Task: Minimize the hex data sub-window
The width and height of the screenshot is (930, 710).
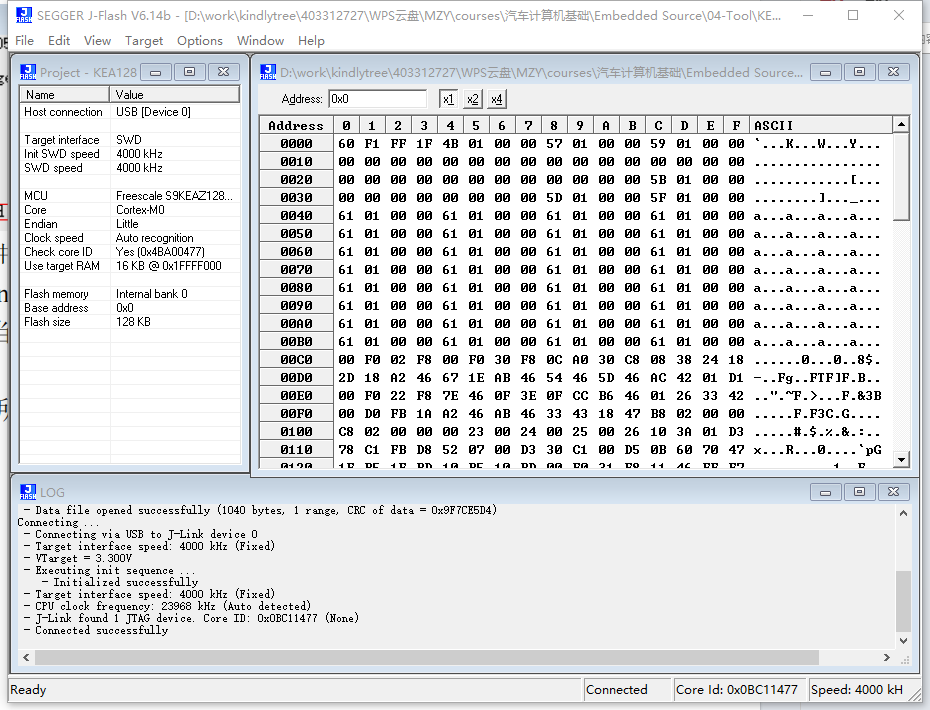Action: point(825,72)
